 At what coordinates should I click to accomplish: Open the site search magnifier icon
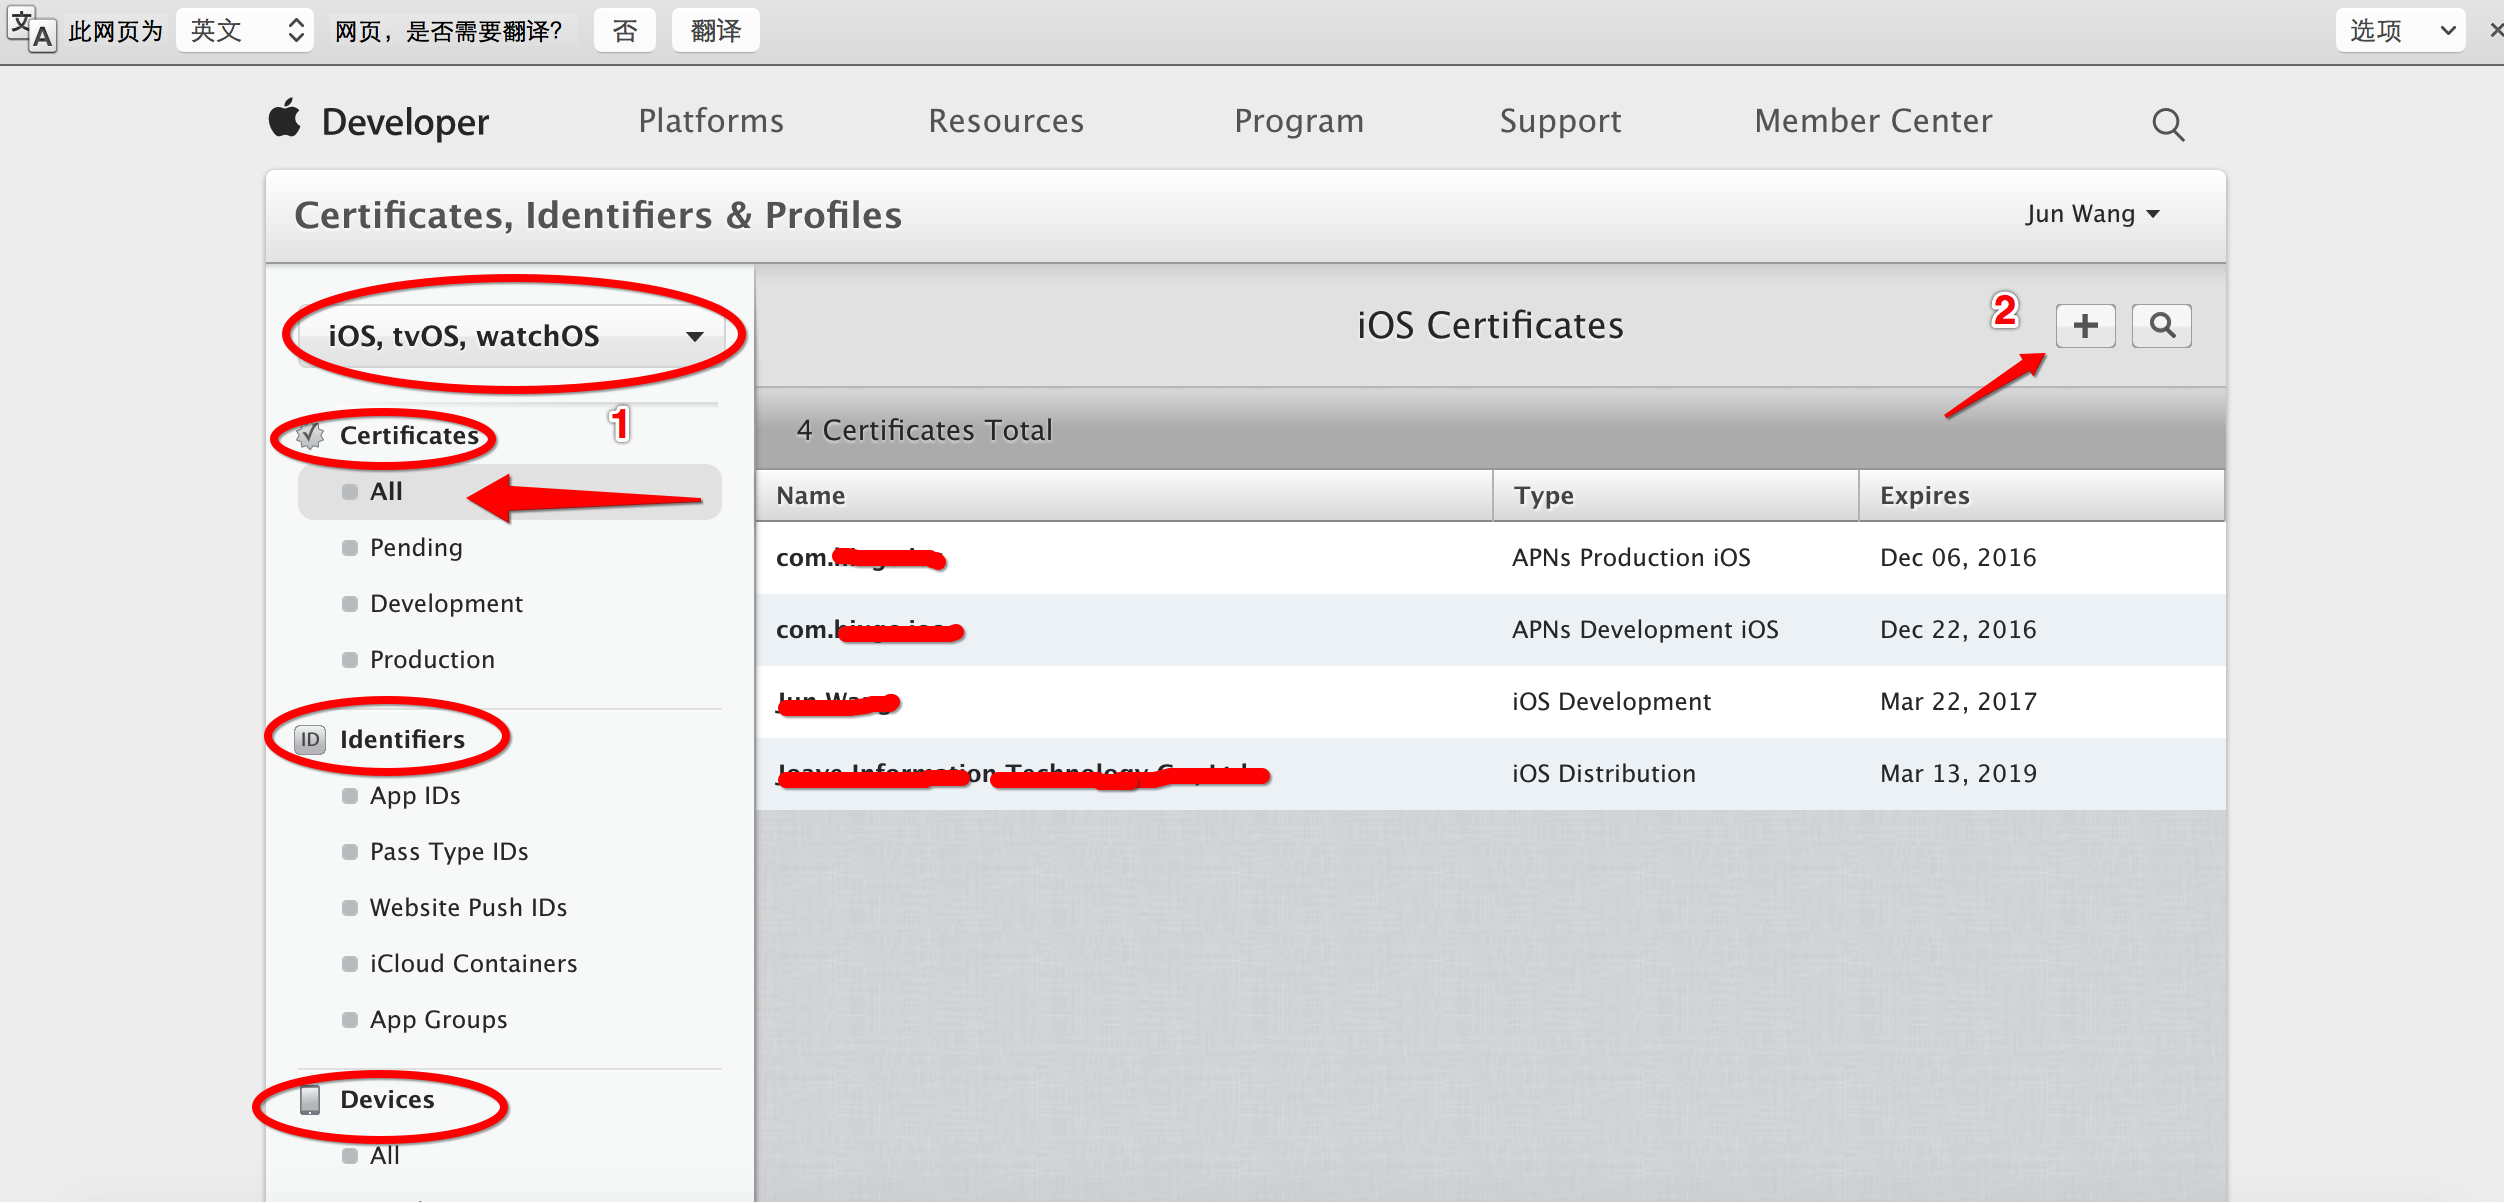tap(2168, 124)
